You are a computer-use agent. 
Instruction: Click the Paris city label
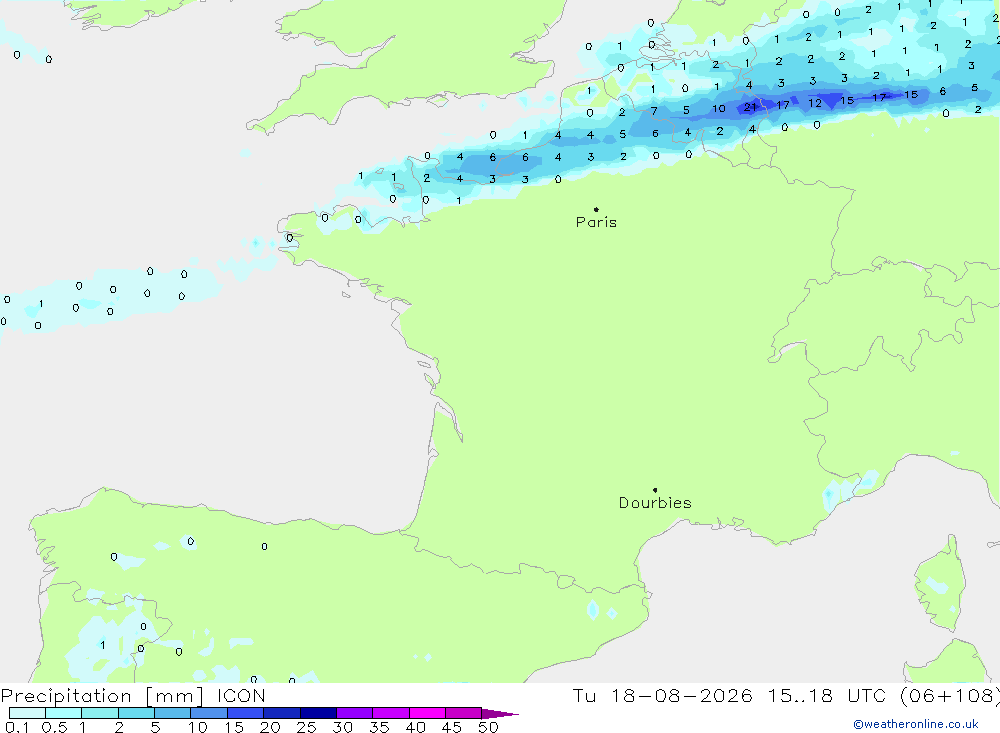[x=596, y=222]
